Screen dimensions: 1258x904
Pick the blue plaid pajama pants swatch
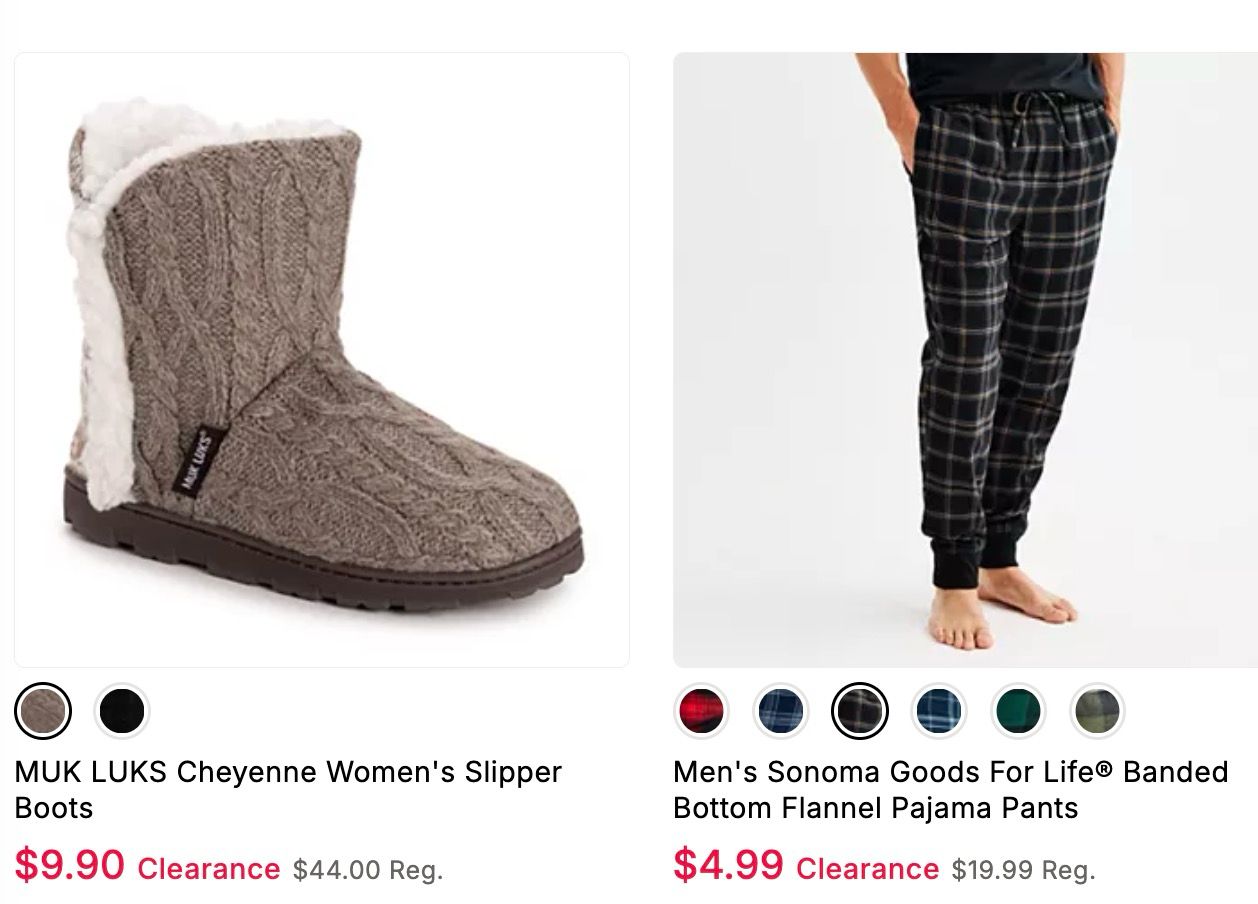tap(938, 712)
